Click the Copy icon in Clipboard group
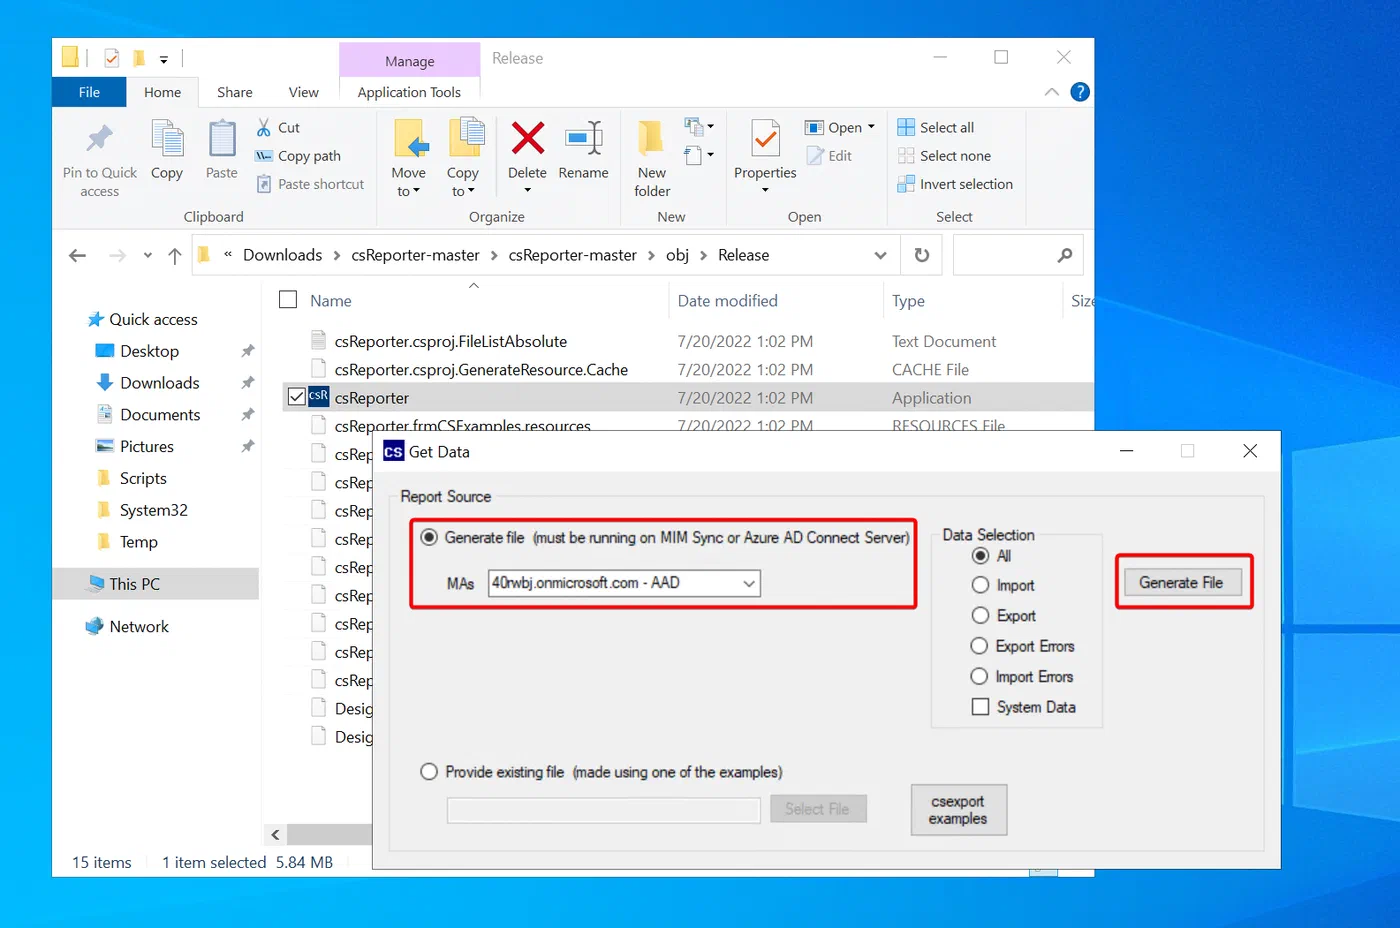Viewport: 1400px width, 928px height. click(x=167, y=138)
